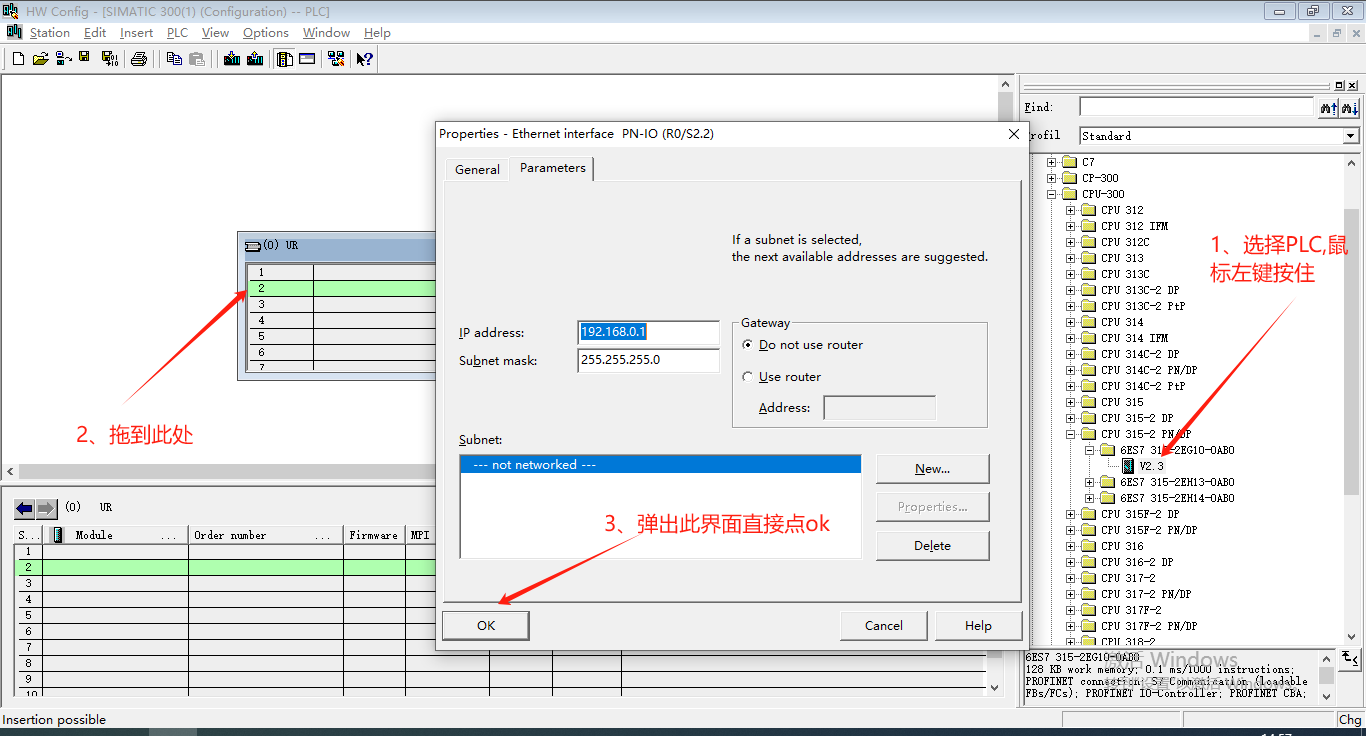The width and height of the screenshot is (1366, 736).
Task: Select the Use router radio button
Action: coord(748,377)
